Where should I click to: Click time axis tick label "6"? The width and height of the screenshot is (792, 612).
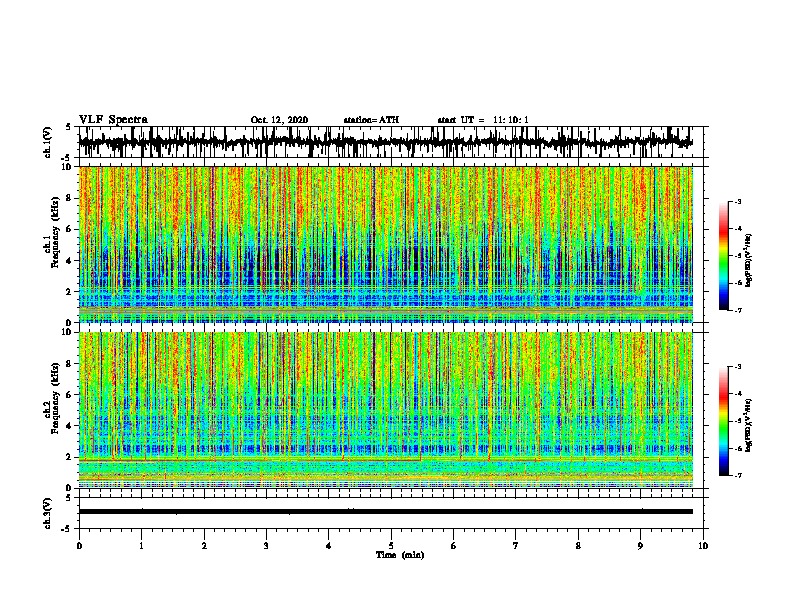point(454,546)
